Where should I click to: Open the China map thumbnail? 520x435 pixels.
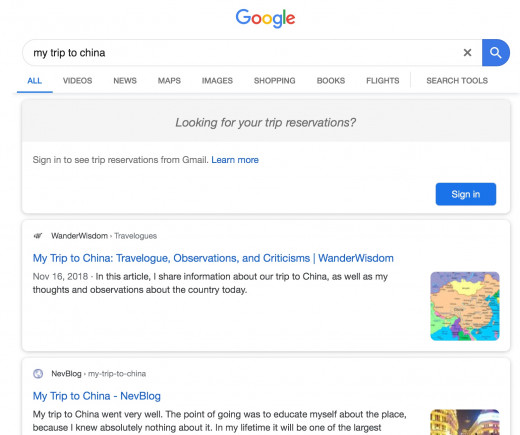pos(465,306)
